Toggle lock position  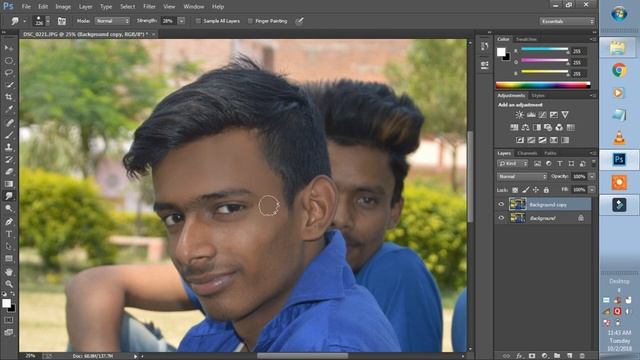pos(536,190)
